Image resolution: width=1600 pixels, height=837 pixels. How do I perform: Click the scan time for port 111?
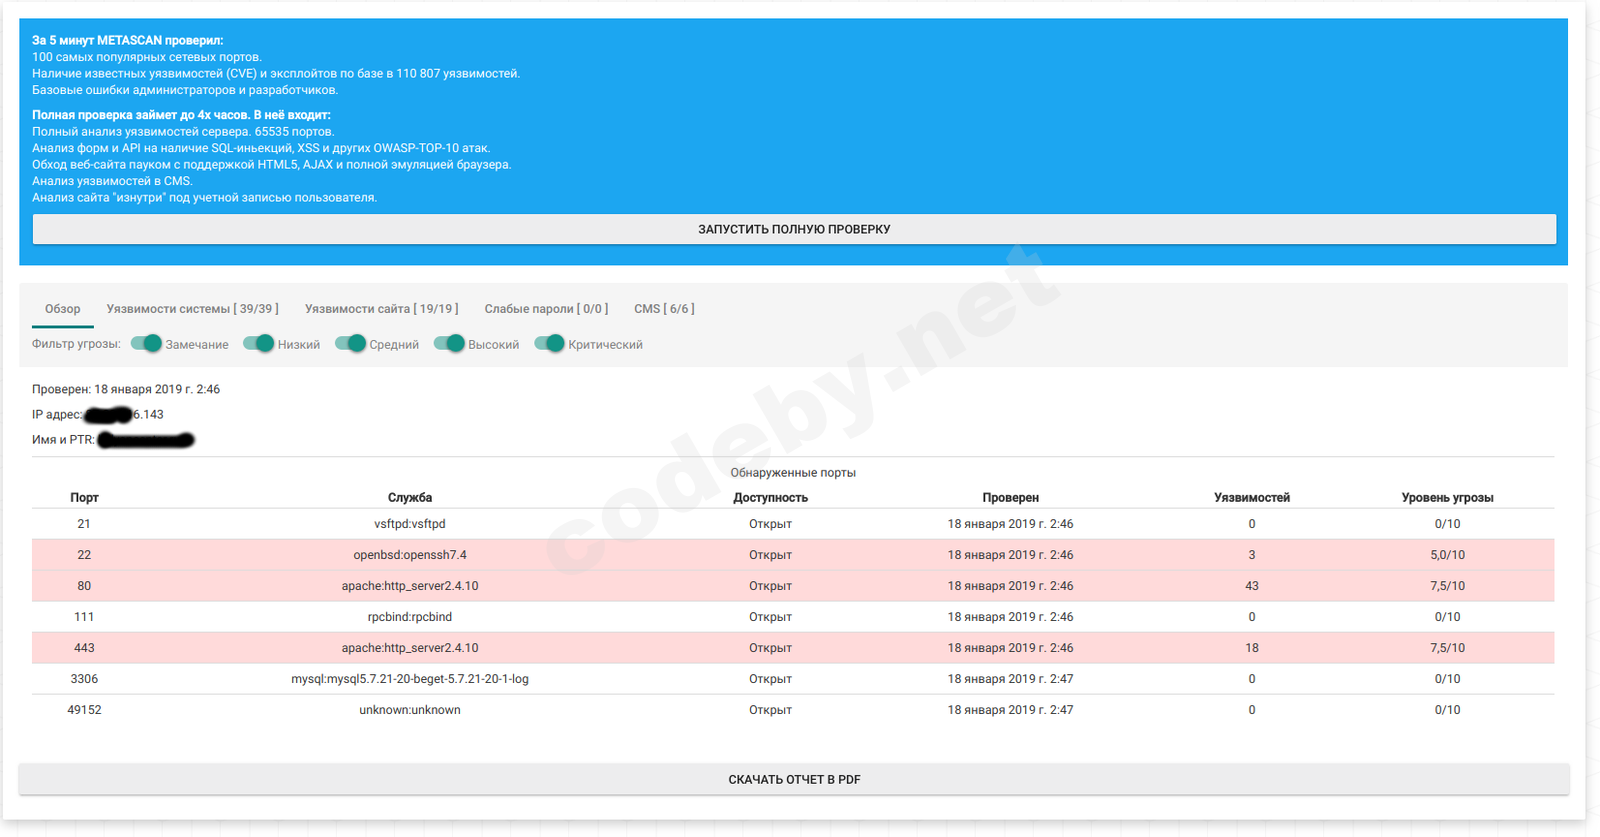click(1010, 617)
